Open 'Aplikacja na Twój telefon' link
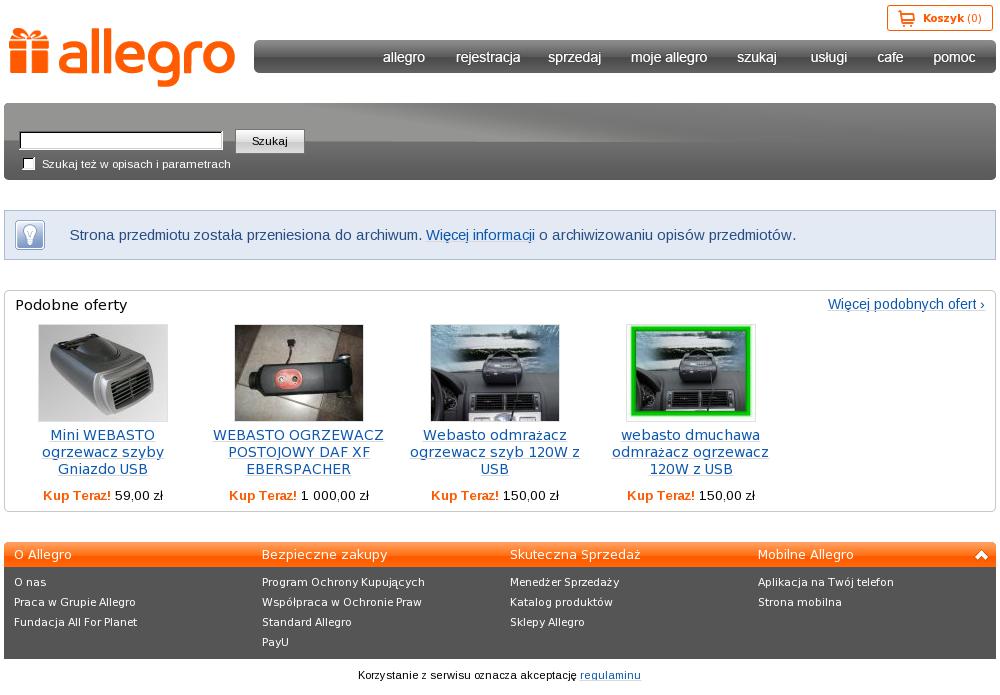Viewport: 1000px width, 695px height. point(826,582)
